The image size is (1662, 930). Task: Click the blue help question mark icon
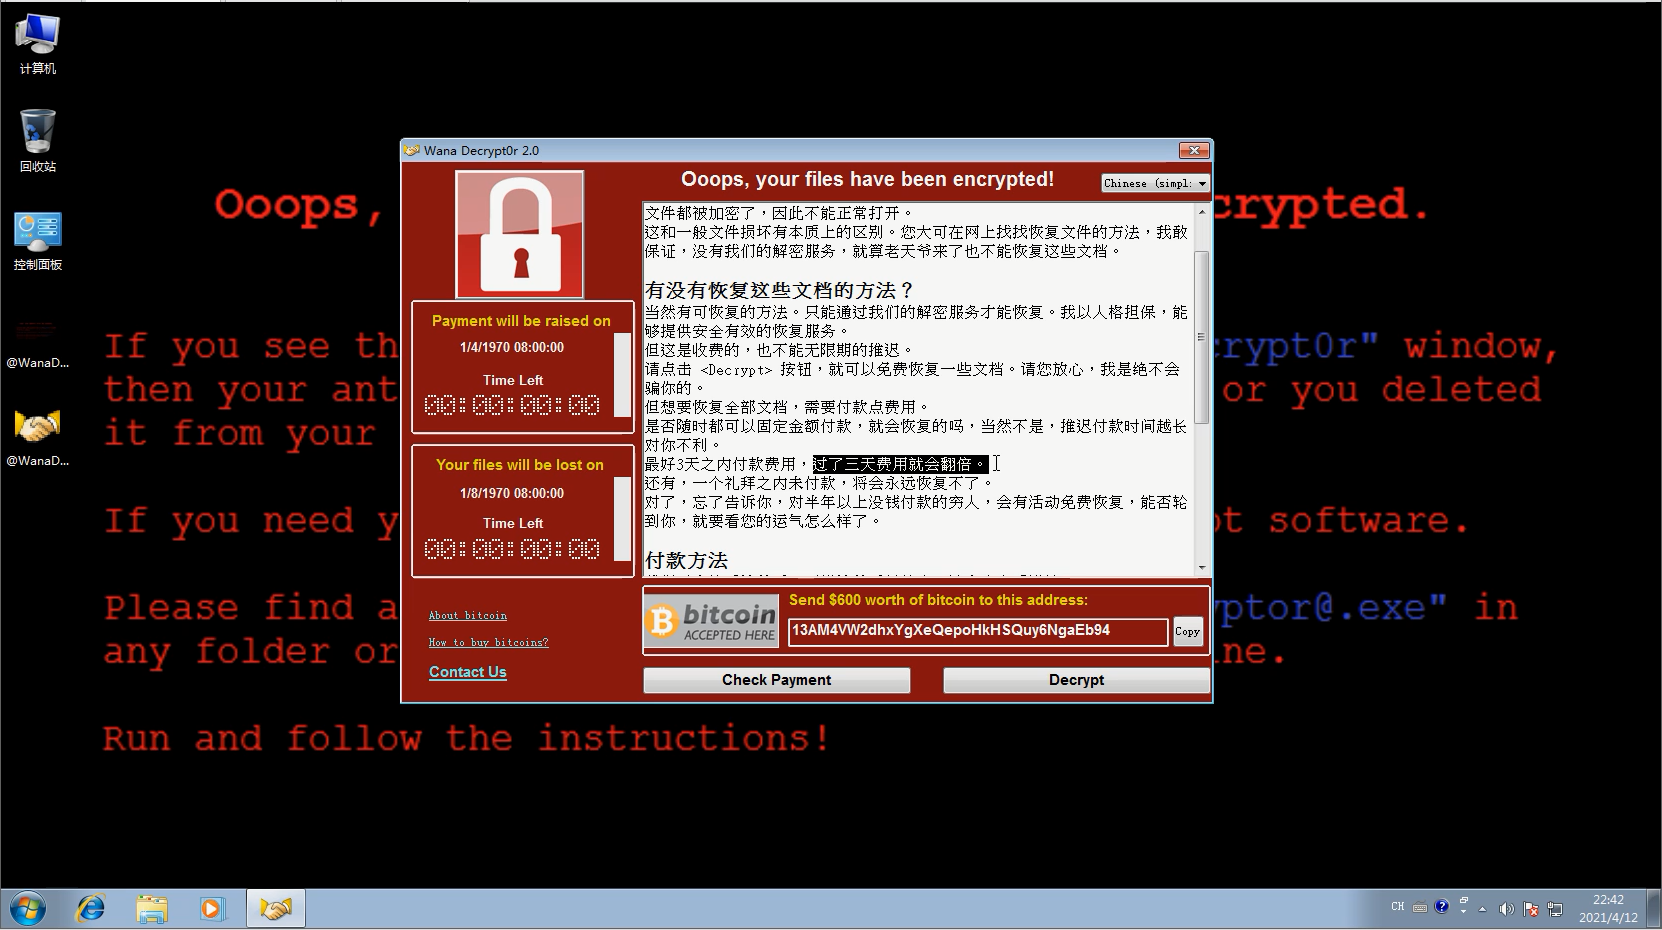point(1441,907)
